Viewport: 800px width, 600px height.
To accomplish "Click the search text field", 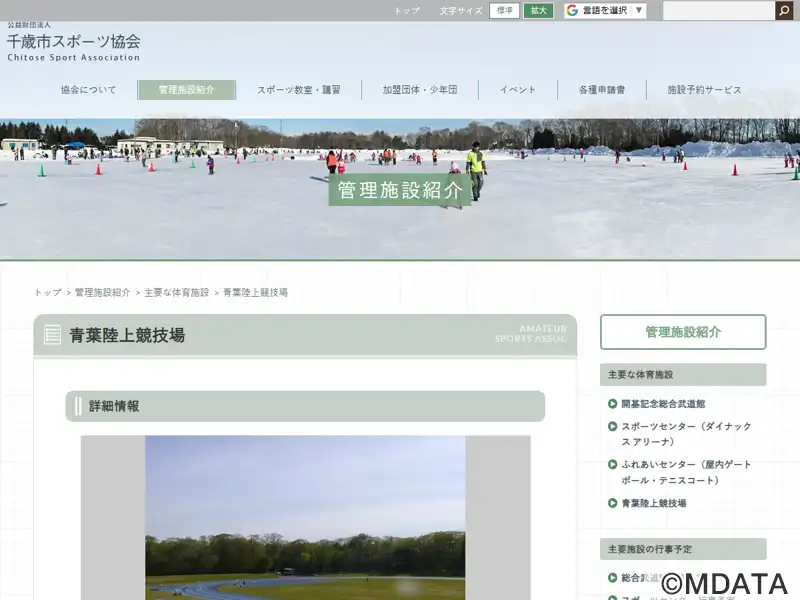I will pos(719,11).
